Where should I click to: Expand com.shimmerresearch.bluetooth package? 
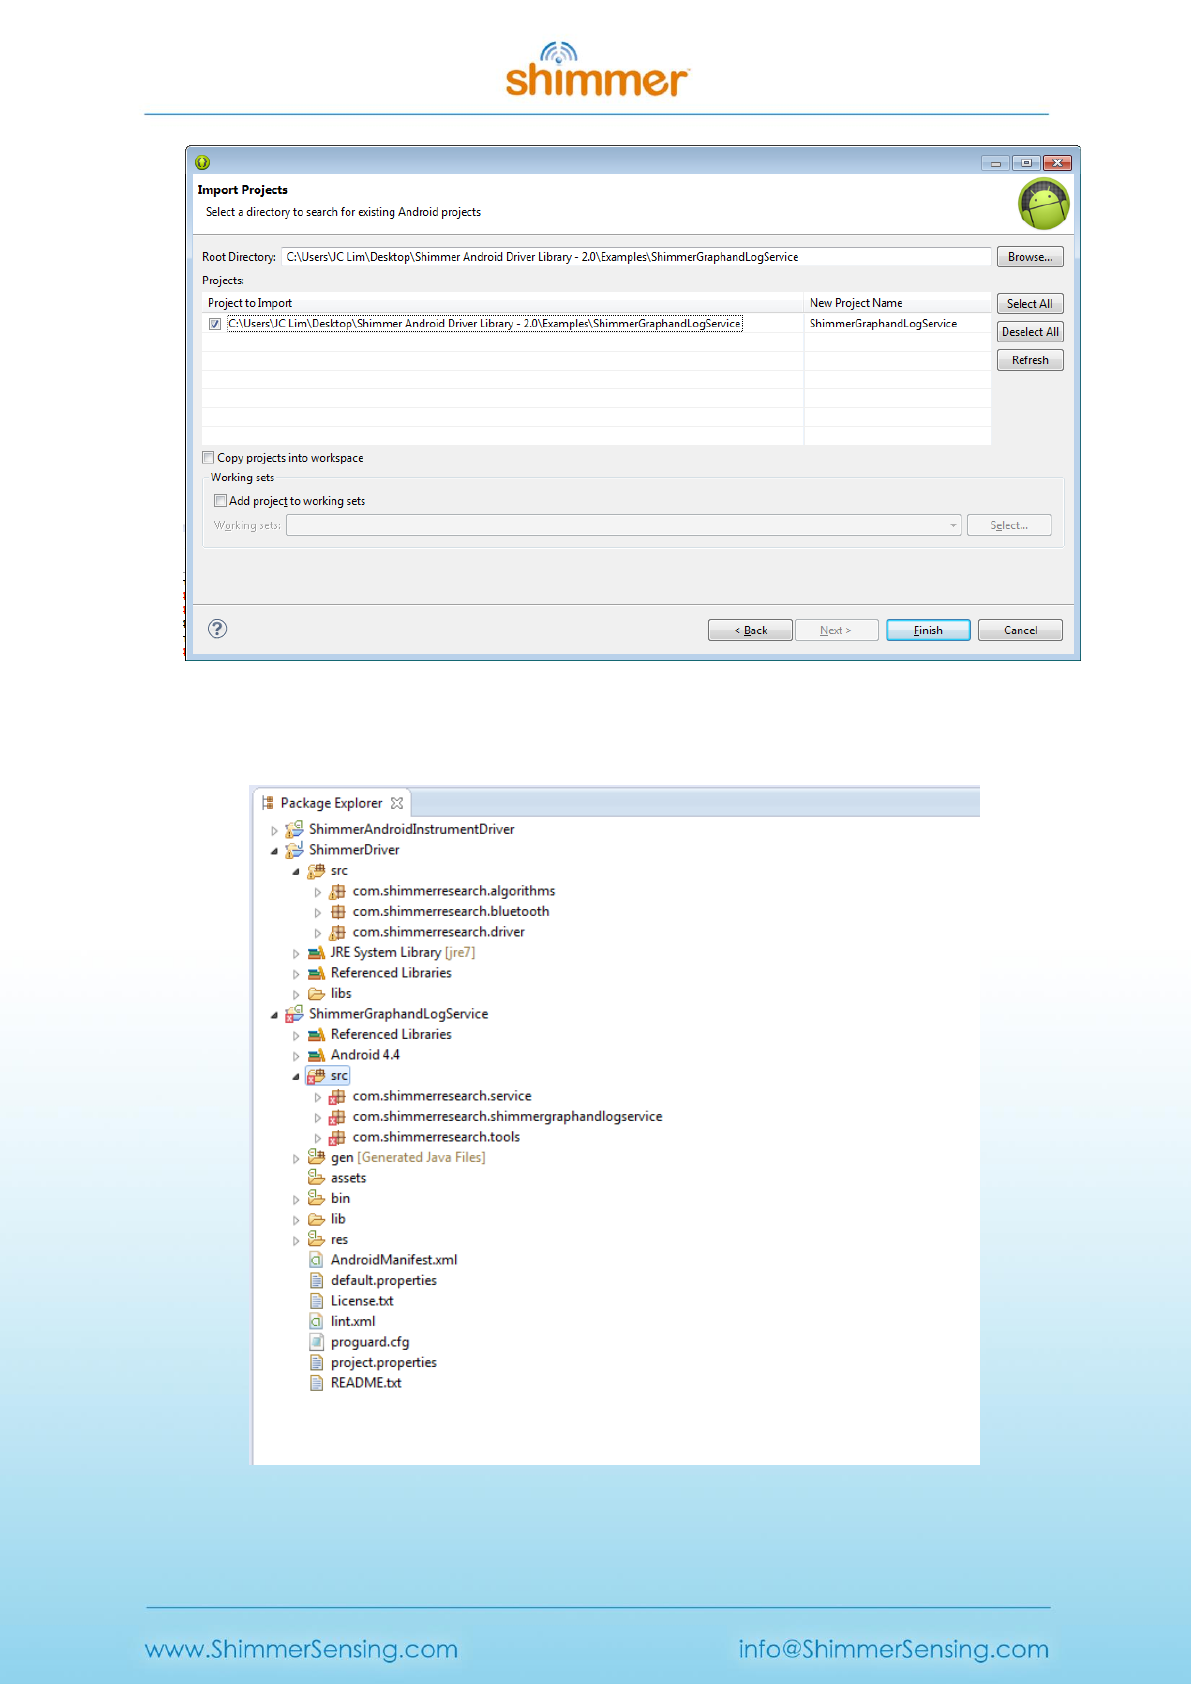pos(318,912)
